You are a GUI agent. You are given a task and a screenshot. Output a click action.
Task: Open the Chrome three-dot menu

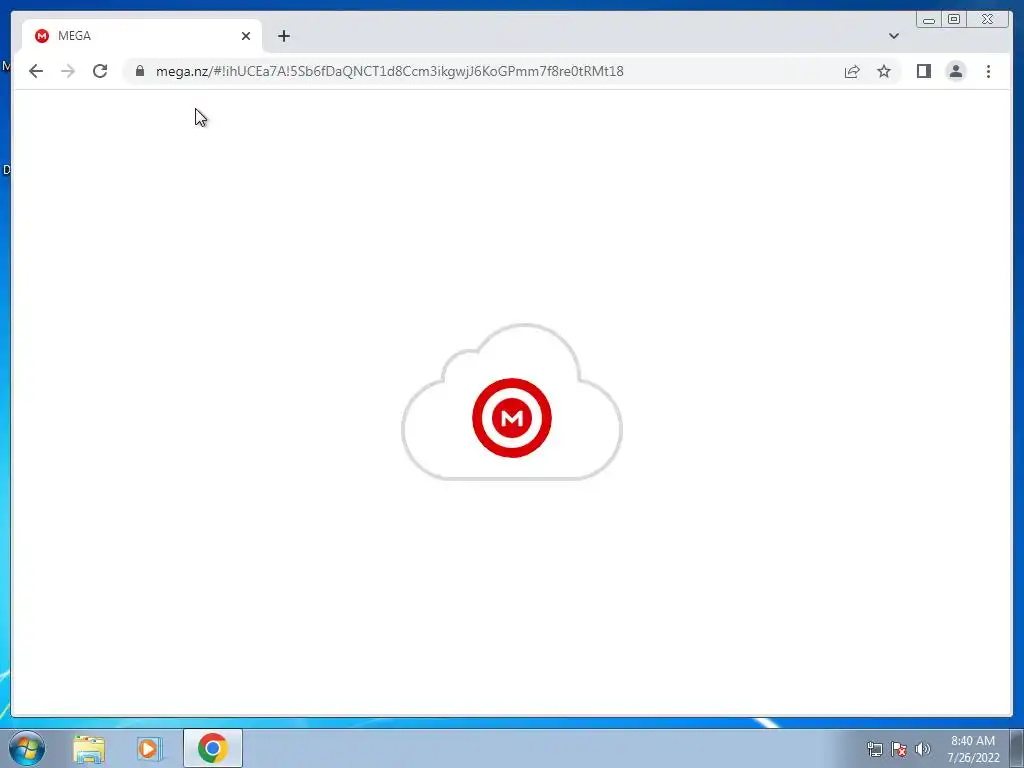[988, 71]
